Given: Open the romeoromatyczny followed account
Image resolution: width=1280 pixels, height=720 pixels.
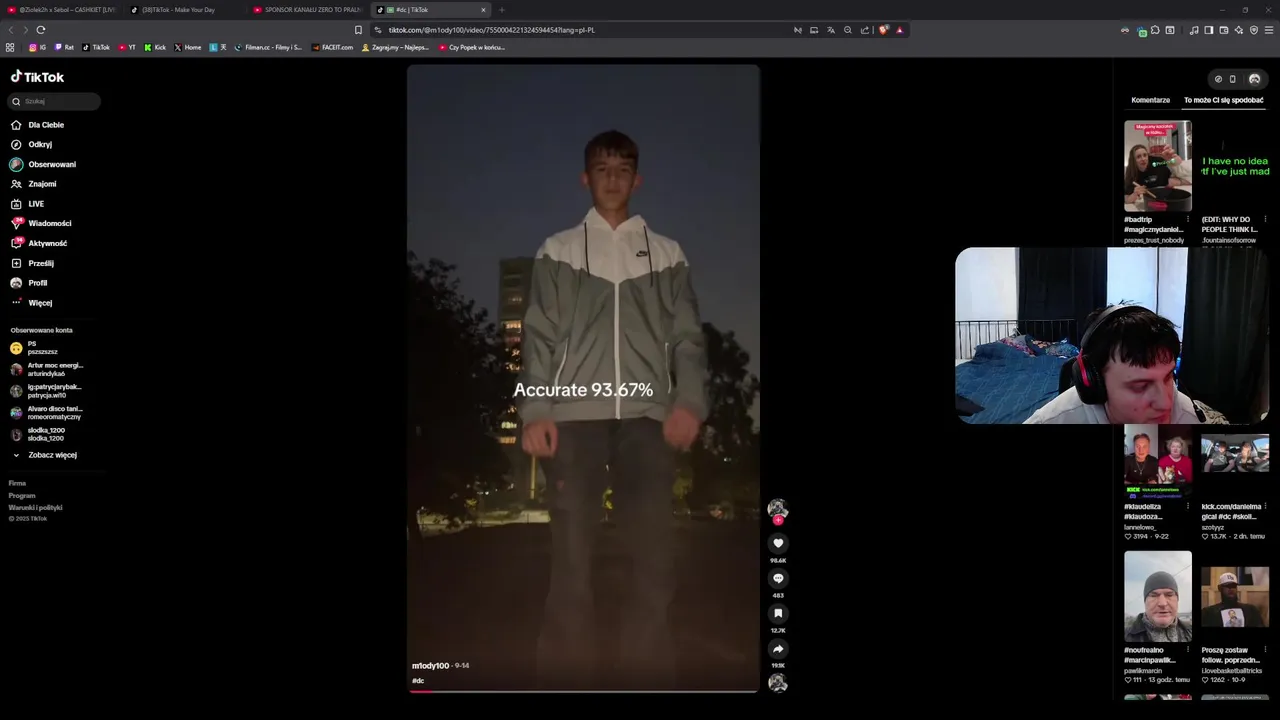Looking at the screenshot, I should [47, 412].
